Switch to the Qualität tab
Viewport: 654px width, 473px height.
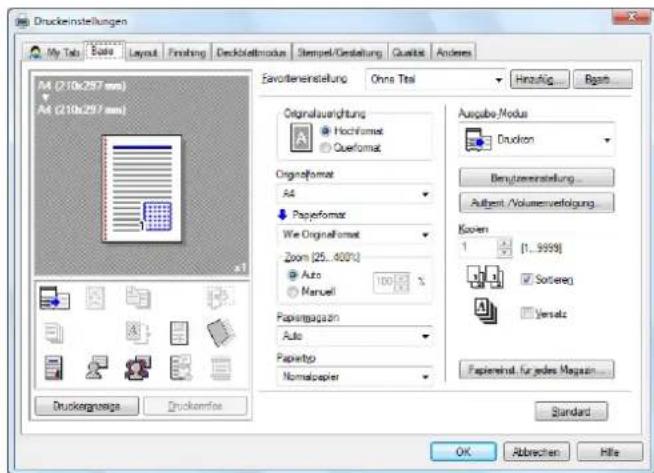click(409, 53)
